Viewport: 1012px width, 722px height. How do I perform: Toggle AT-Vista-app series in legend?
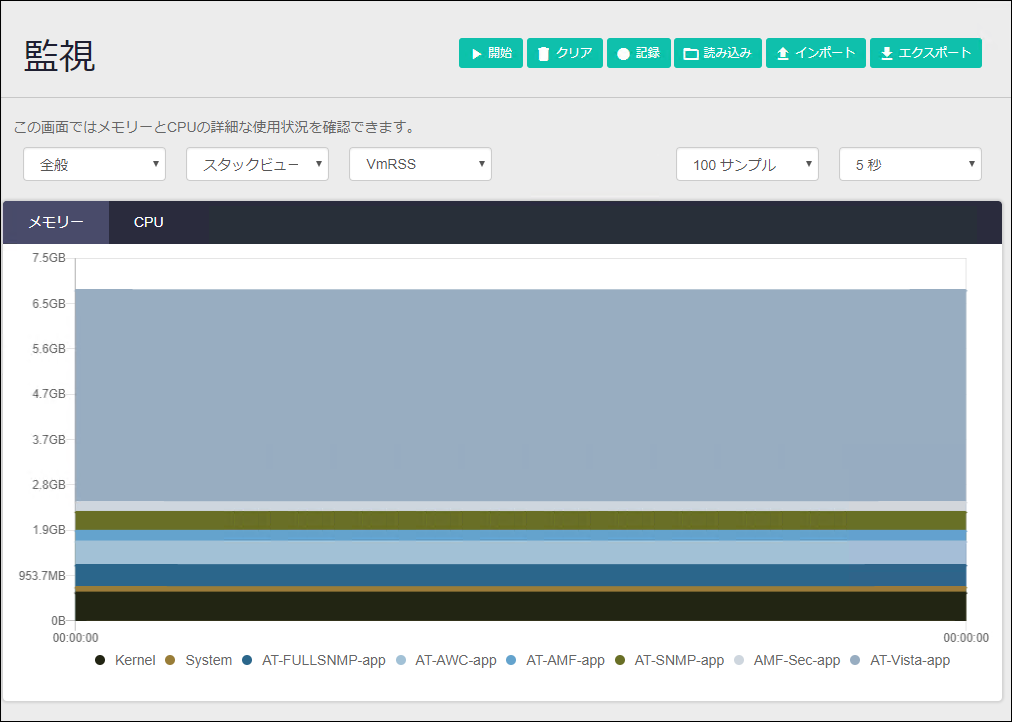(x=900, y=660)
